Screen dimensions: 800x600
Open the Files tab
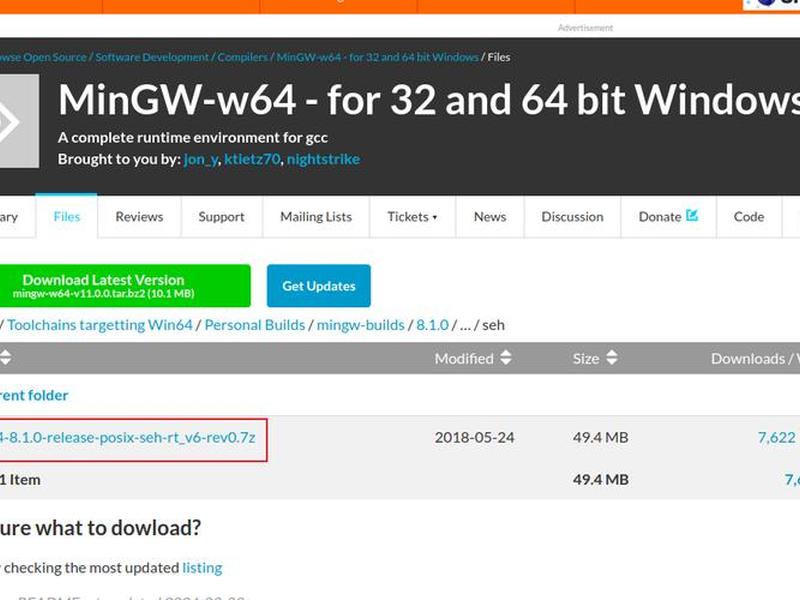pyautogui.click(x=66, y=217)
